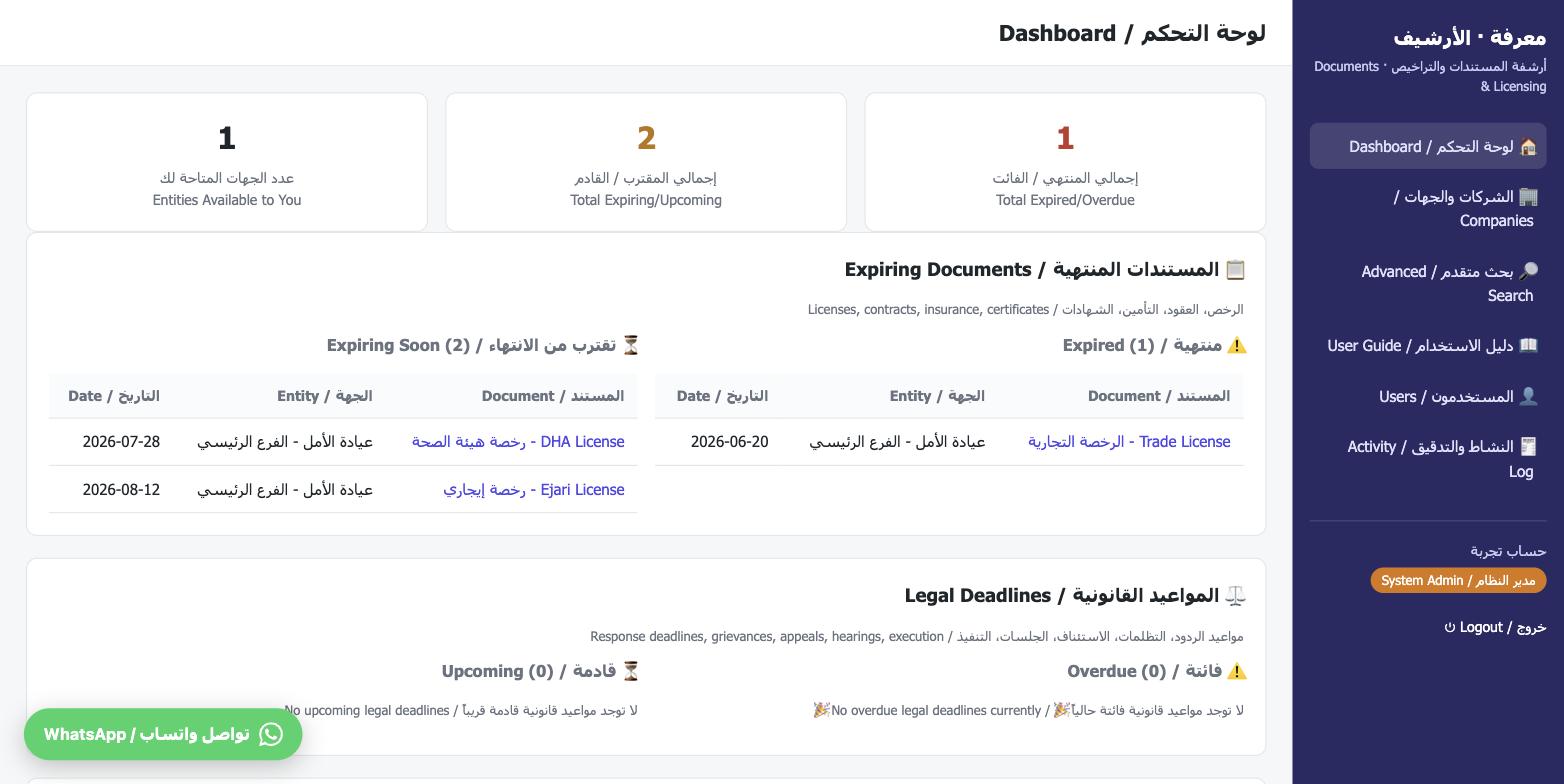This screenshot has height=784, width=1564.
Task: Open the WhatsApp contact button
Action: click(163, 734)
